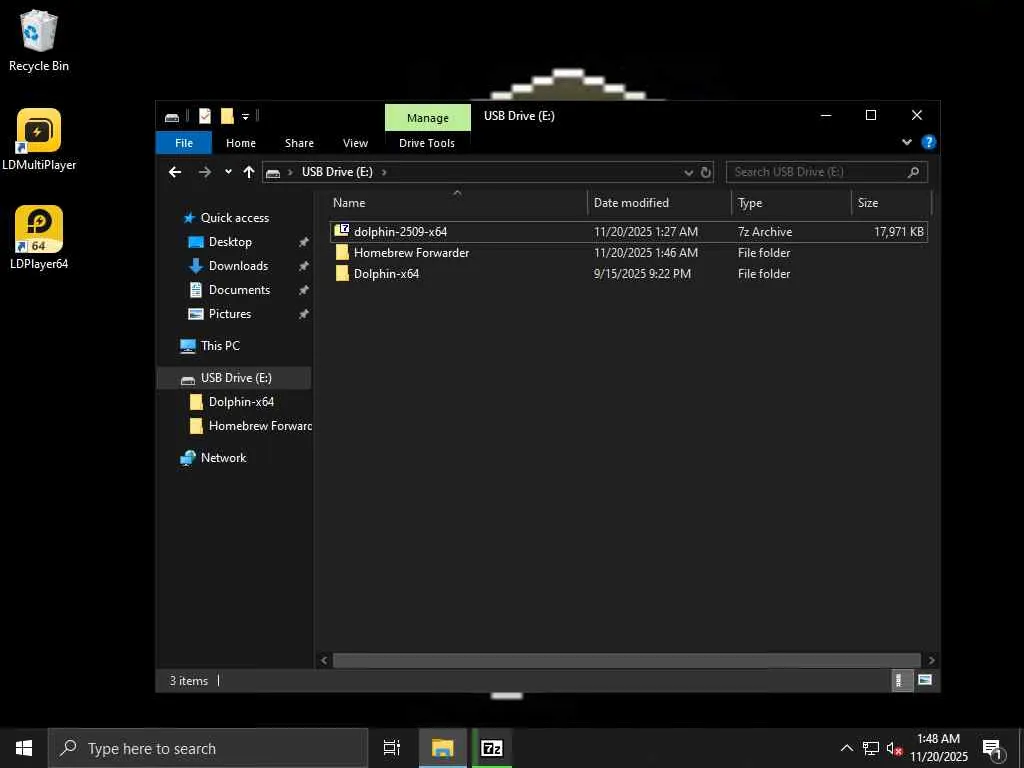Sort by the Date modified column
This screenshot has height=768, width=1024.
pyautogui.click(x=660, y=202)
